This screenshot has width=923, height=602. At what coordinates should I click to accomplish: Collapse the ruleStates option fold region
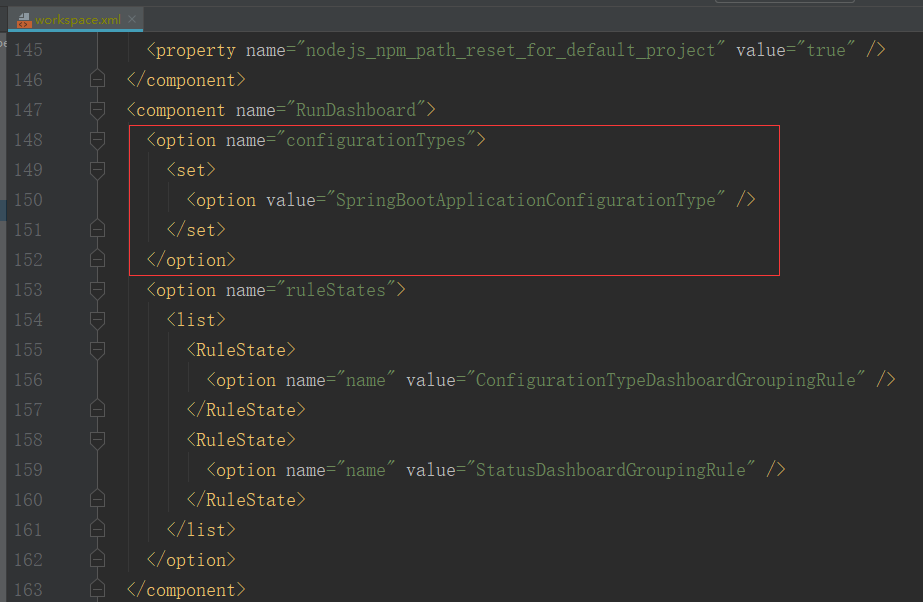tap(97, 289)
